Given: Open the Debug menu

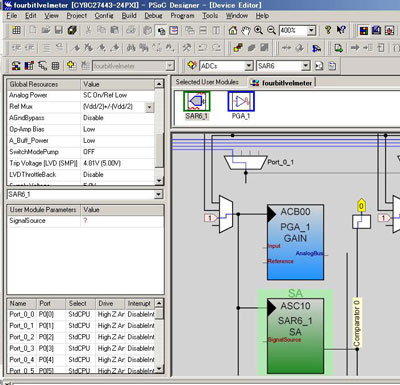Looking at the screenshot, I should [153, 16].
